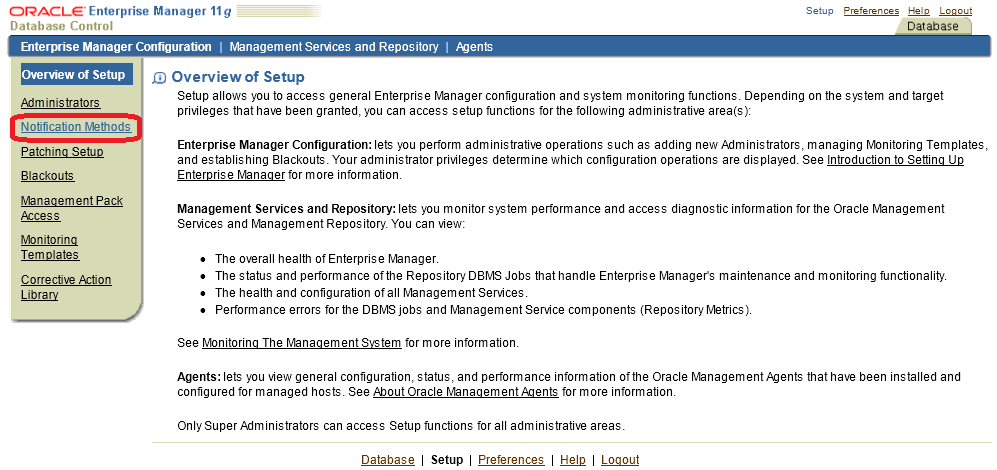The image size is (997, 470).
Task: Open Help link in footer
Action: tap(573, 459)
